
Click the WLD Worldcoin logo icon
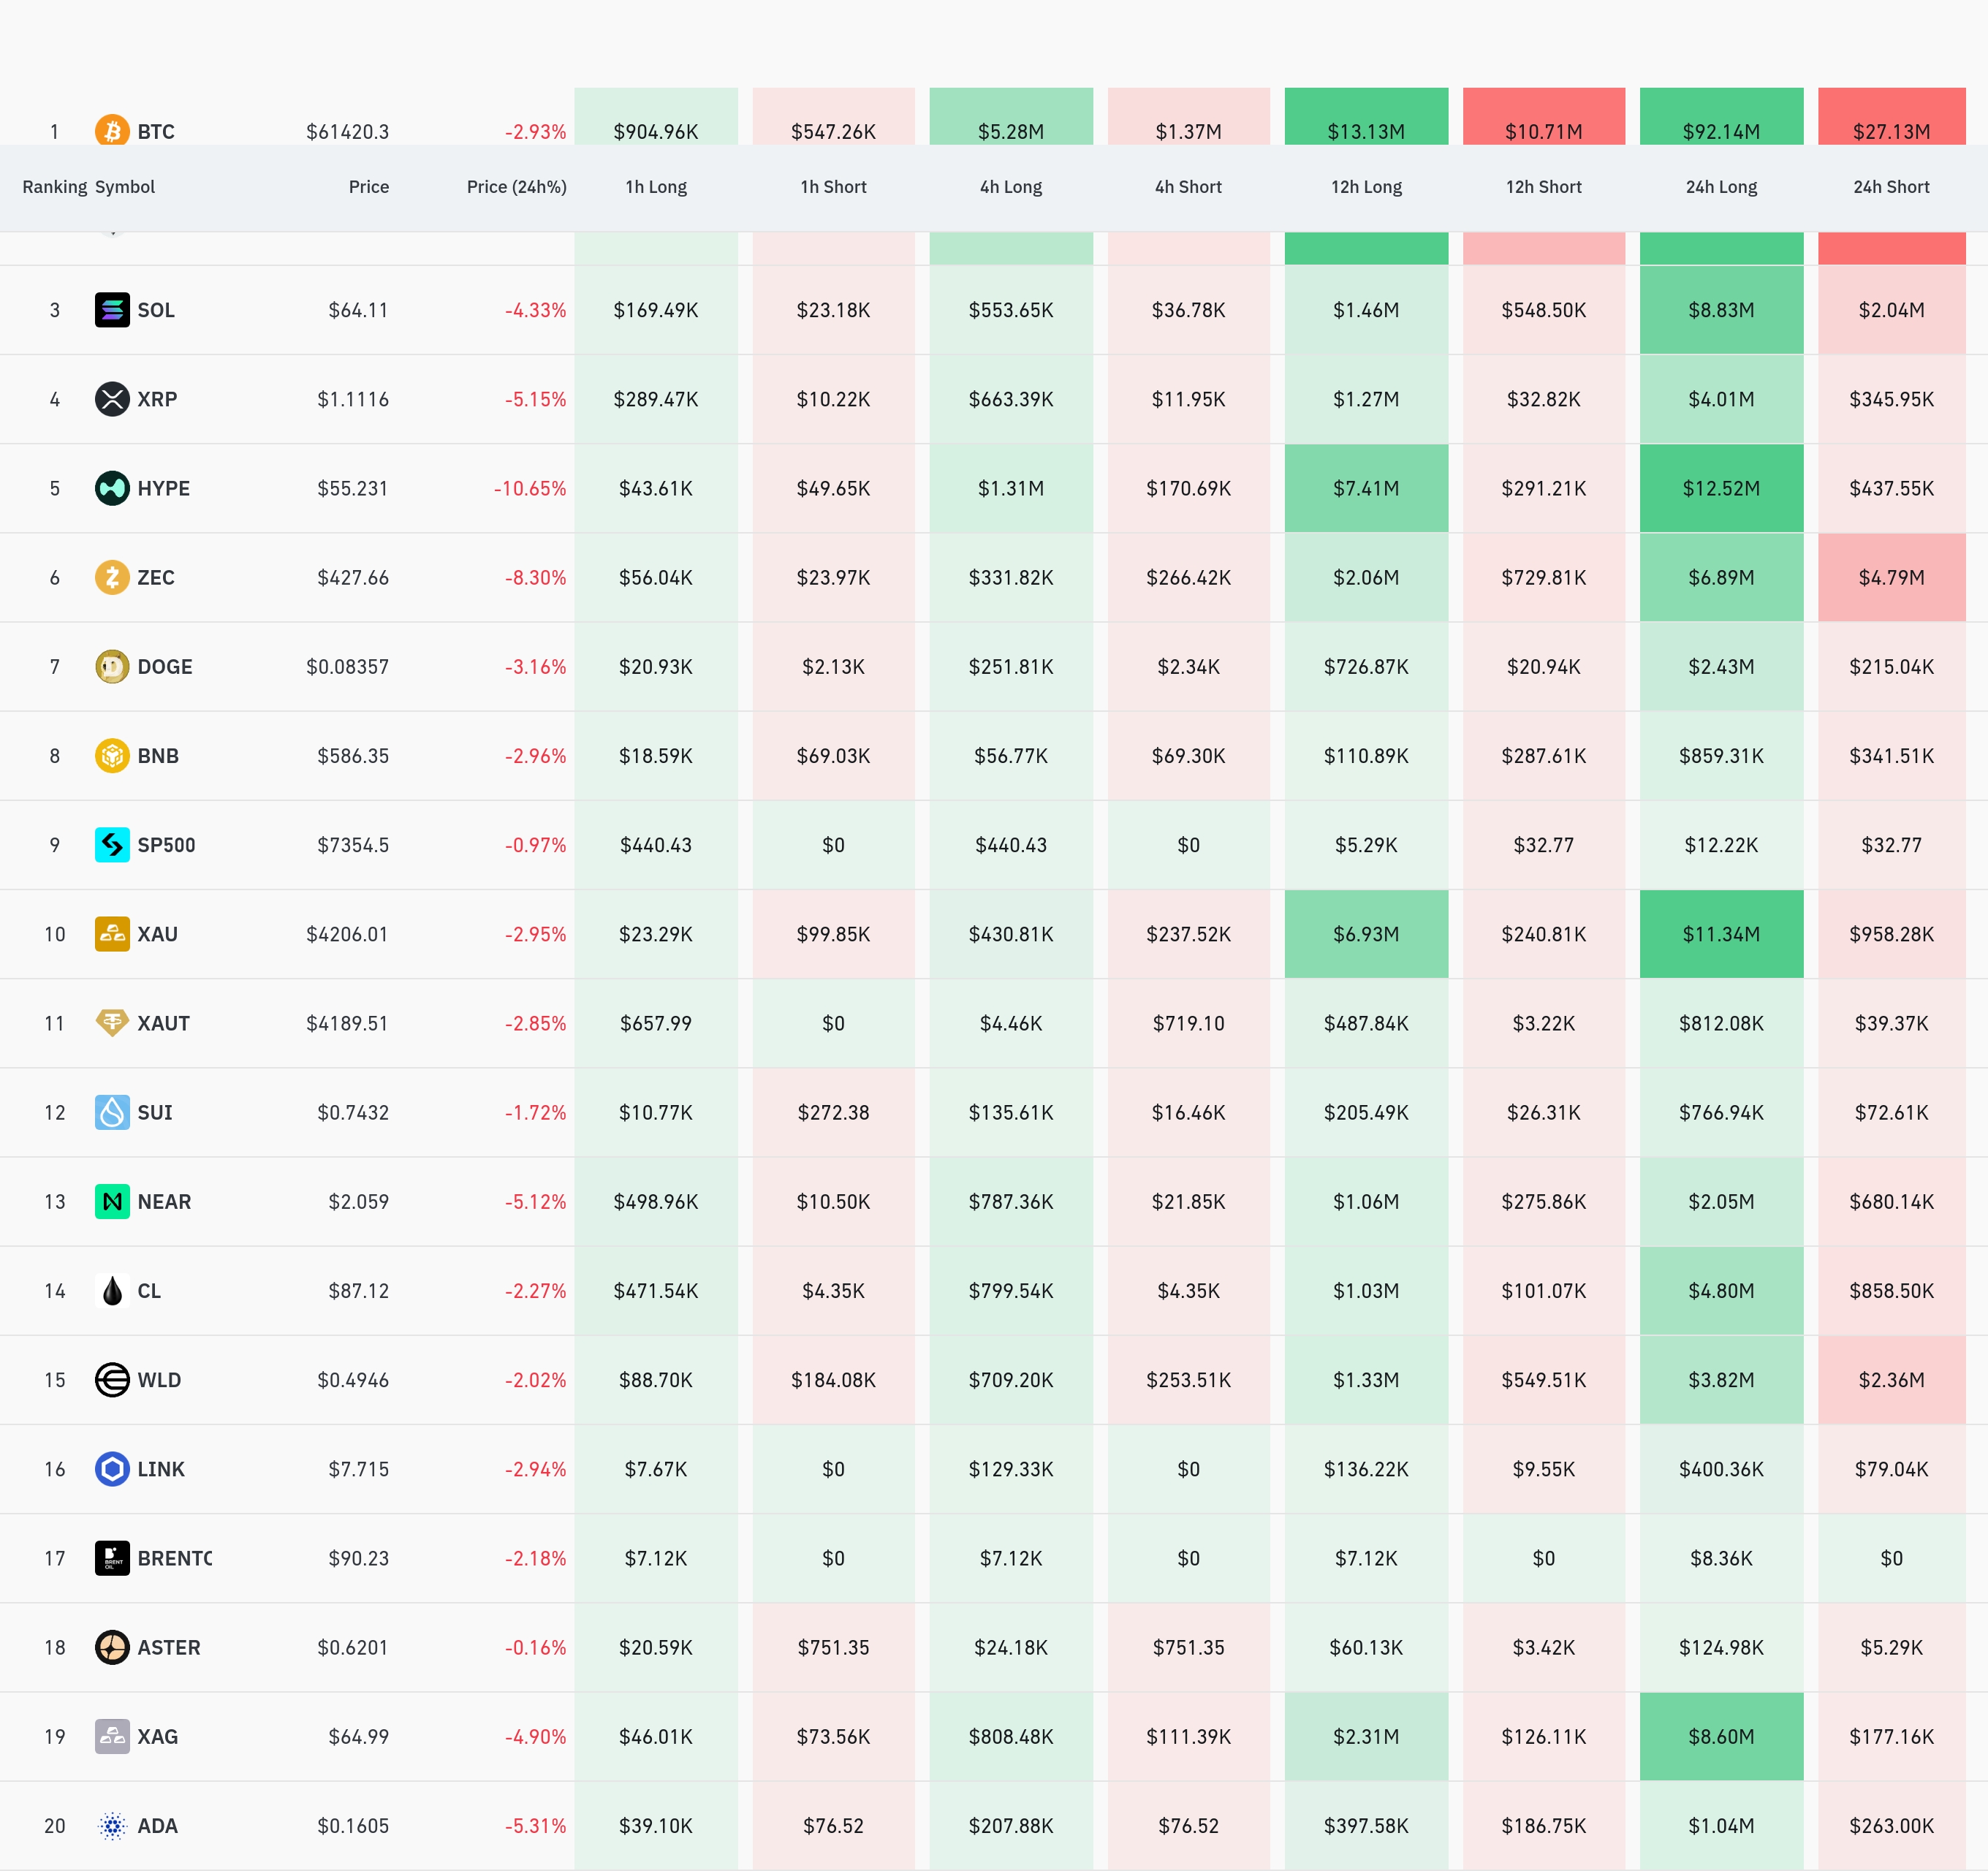click(x=112, y=1379)
